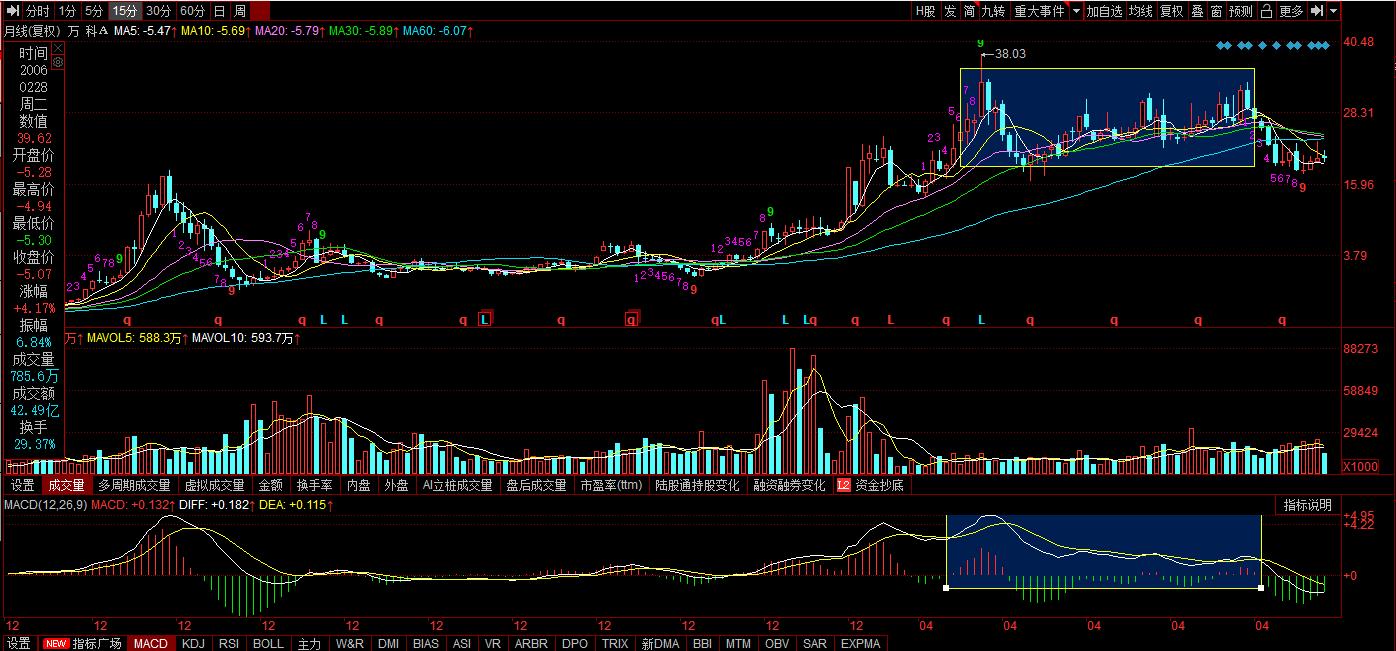Open the info panel gear settings
Viewport: 1396px width, 651px height.
point(57,62)
